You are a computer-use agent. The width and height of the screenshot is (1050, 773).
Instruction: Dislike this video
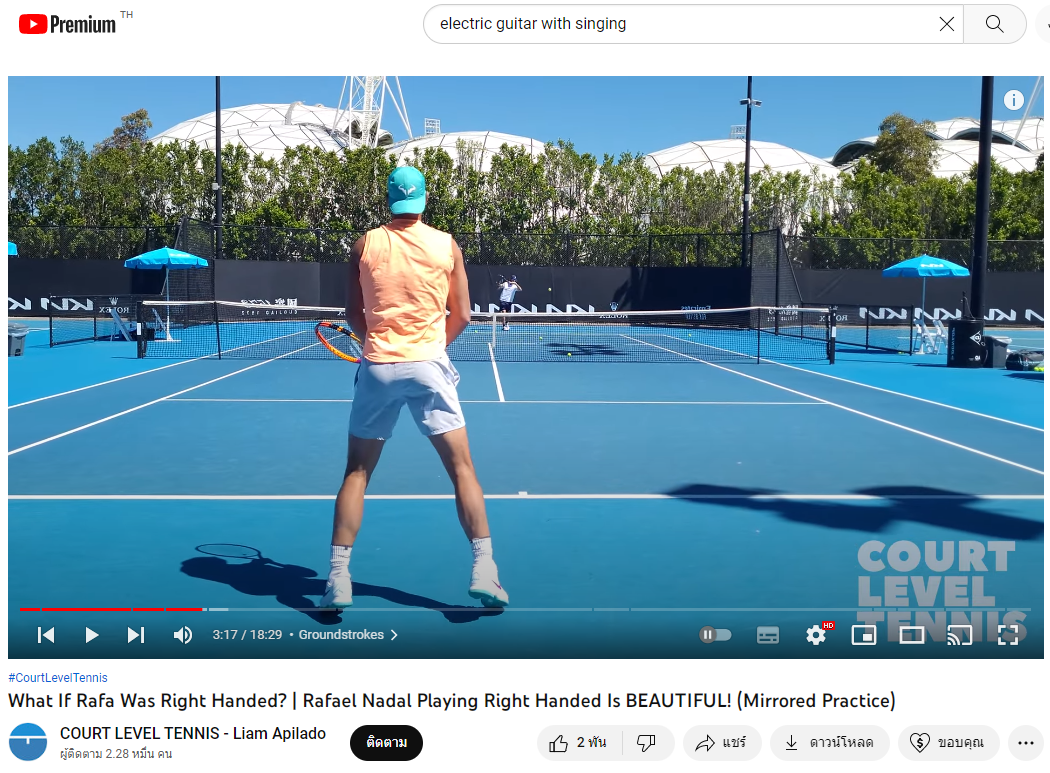click(x=646, y=742)
